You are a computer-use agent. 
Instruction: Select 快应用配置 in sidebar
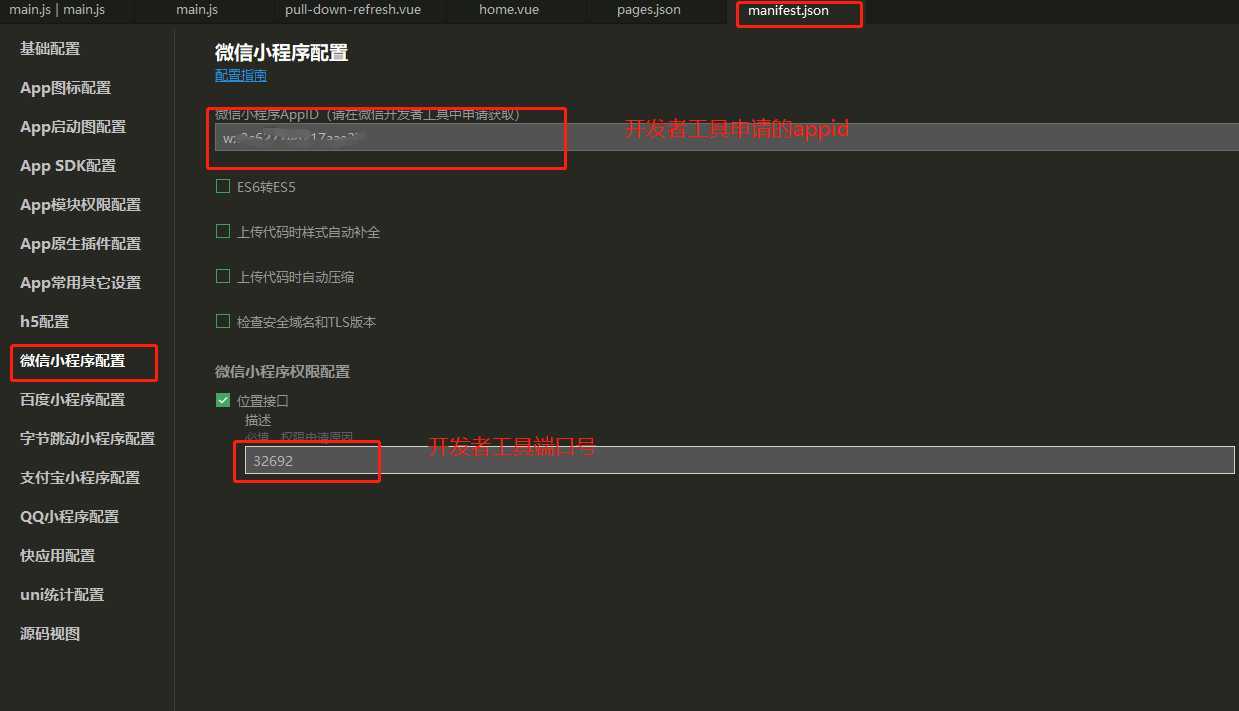[x=57, y=556]
